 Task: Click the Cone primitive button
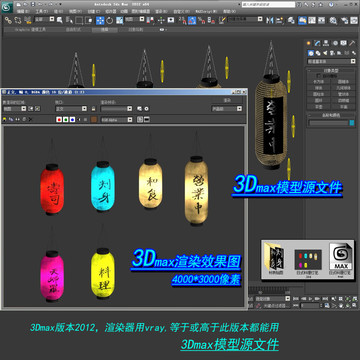(343, 81)
